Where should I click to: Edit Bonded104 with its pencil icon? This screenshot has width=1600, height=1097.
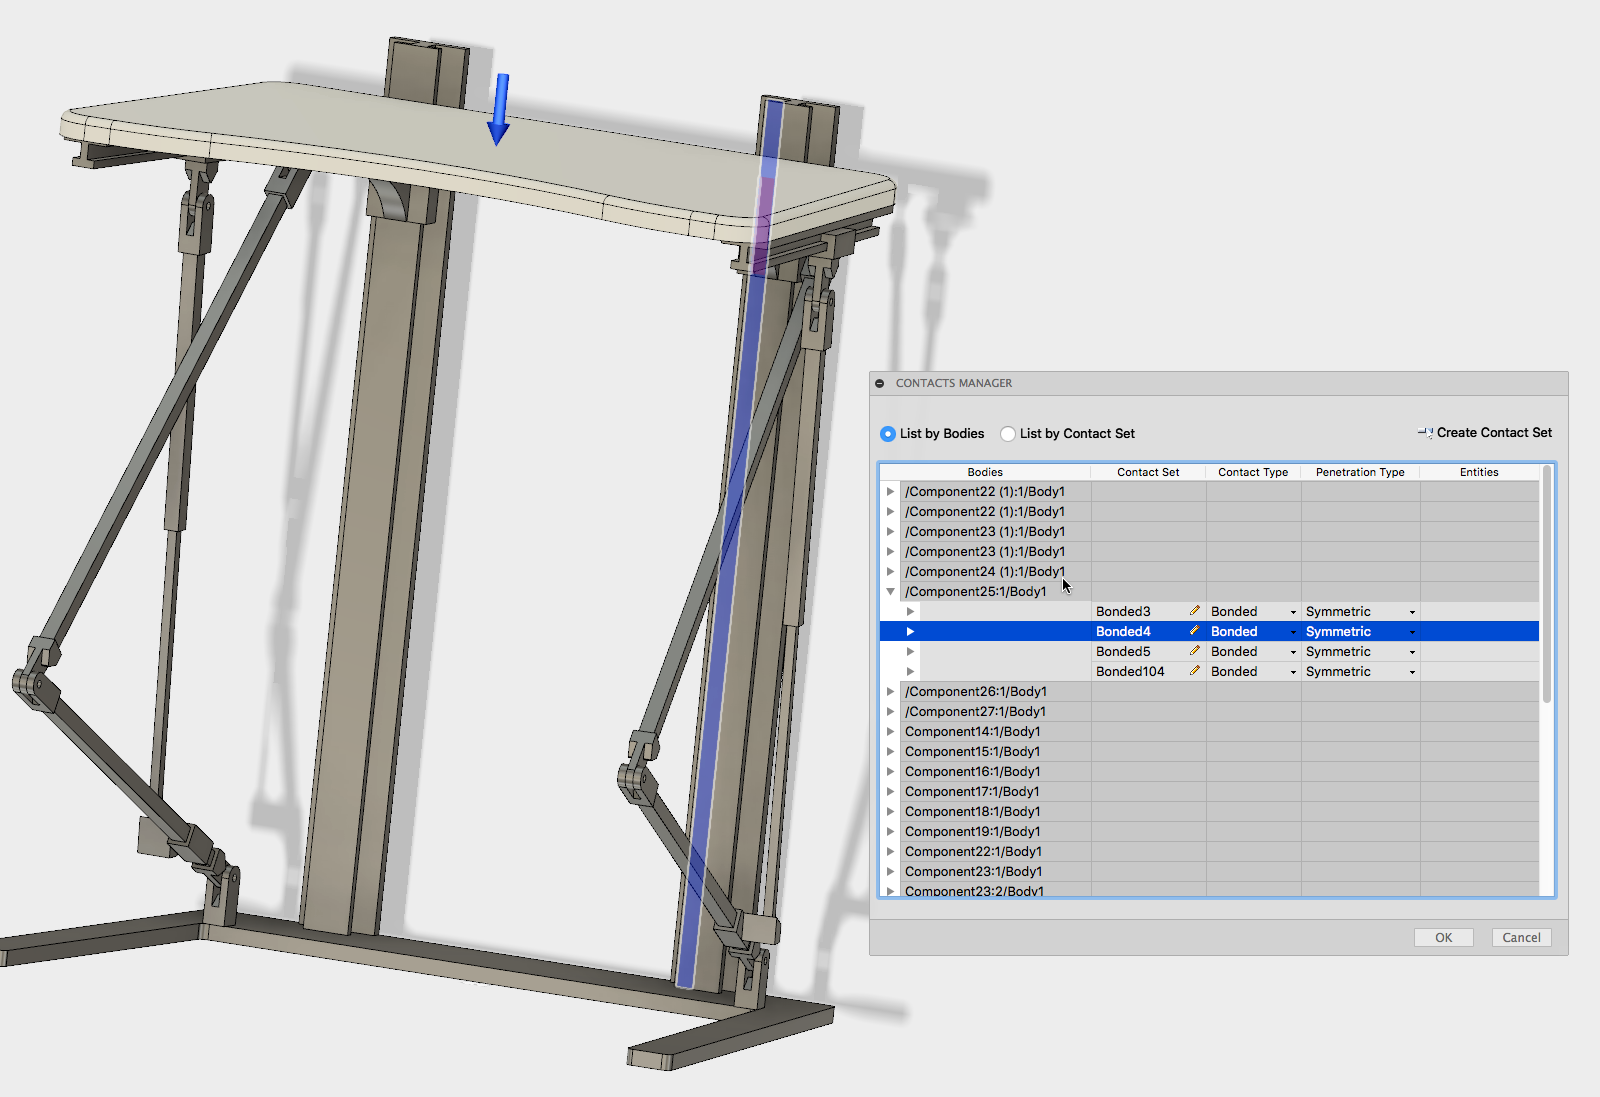coord(1194,671)
